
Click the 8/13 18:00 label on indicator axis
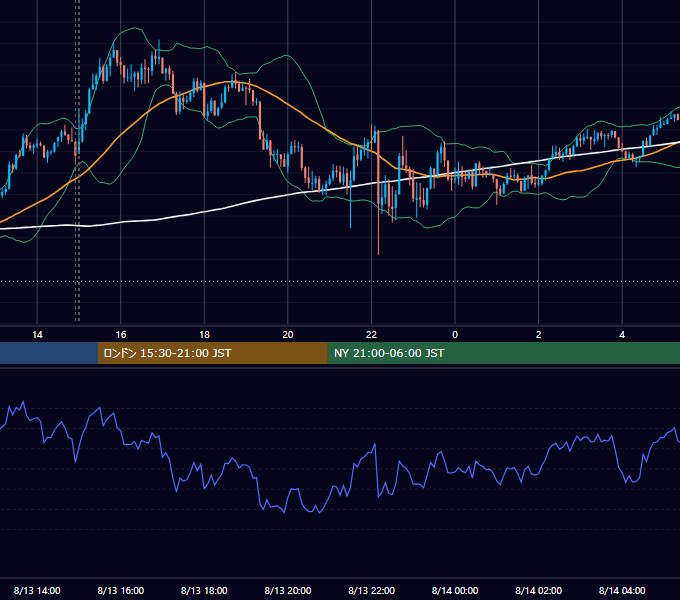click(204, 590)
